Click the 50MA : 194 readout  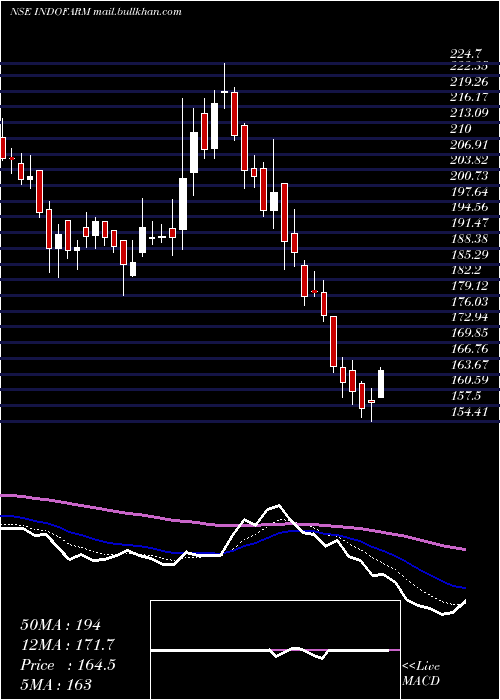(61, 625)
